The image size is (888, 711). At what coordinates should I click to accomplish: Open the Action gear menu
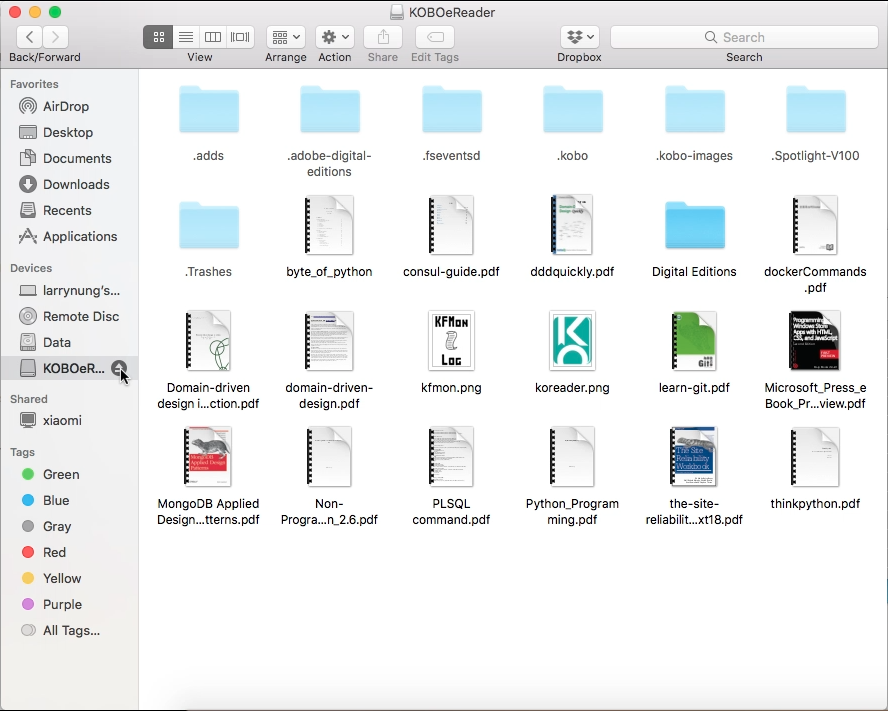(335, 37)
